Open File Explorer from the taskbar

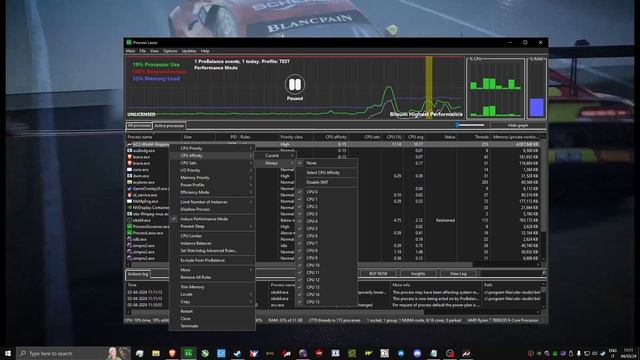click(156, 353)
